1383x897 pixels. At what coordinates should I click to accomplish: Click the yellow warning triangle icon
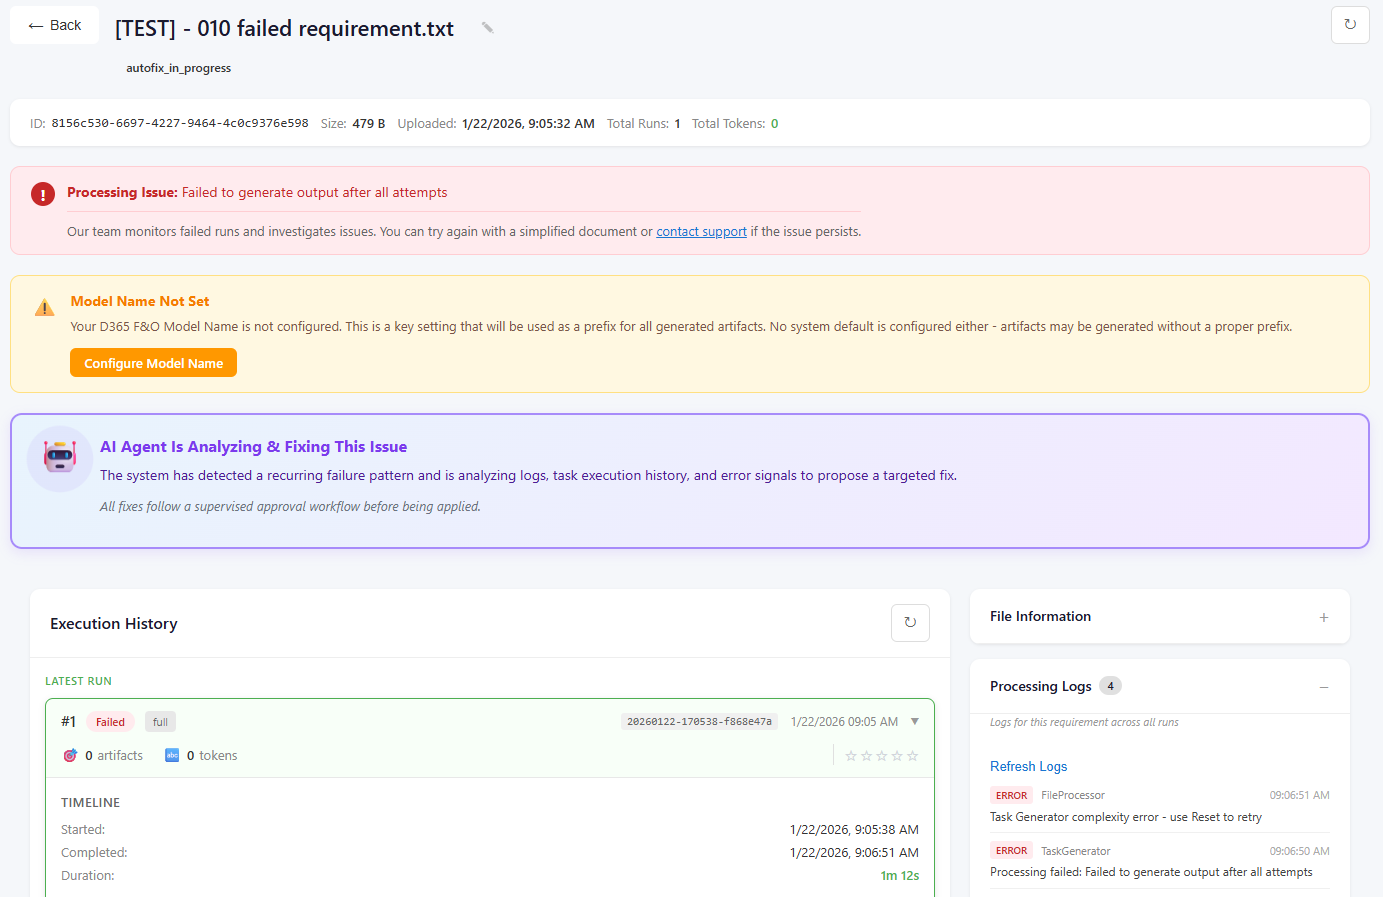coord(45,307)
